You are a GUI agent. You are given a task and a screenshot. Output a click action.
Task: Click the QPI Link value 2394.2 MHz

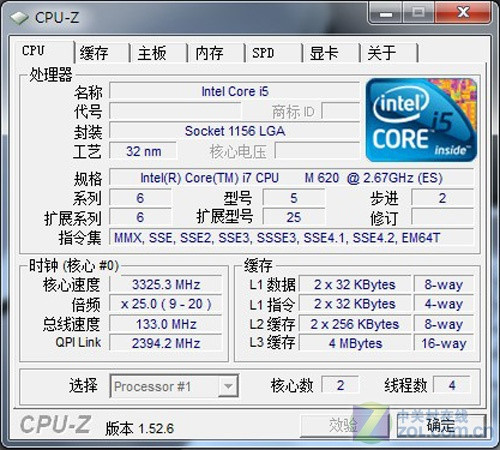166,343
